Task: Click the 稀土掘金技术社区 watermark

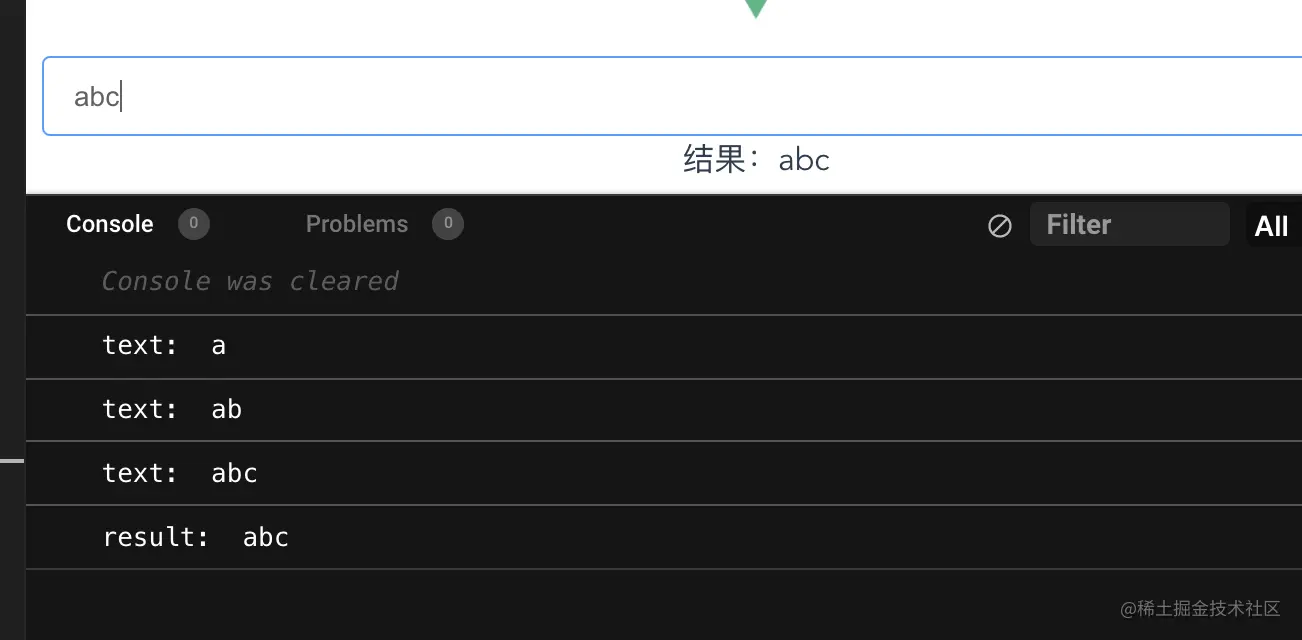Action: 1200,608
